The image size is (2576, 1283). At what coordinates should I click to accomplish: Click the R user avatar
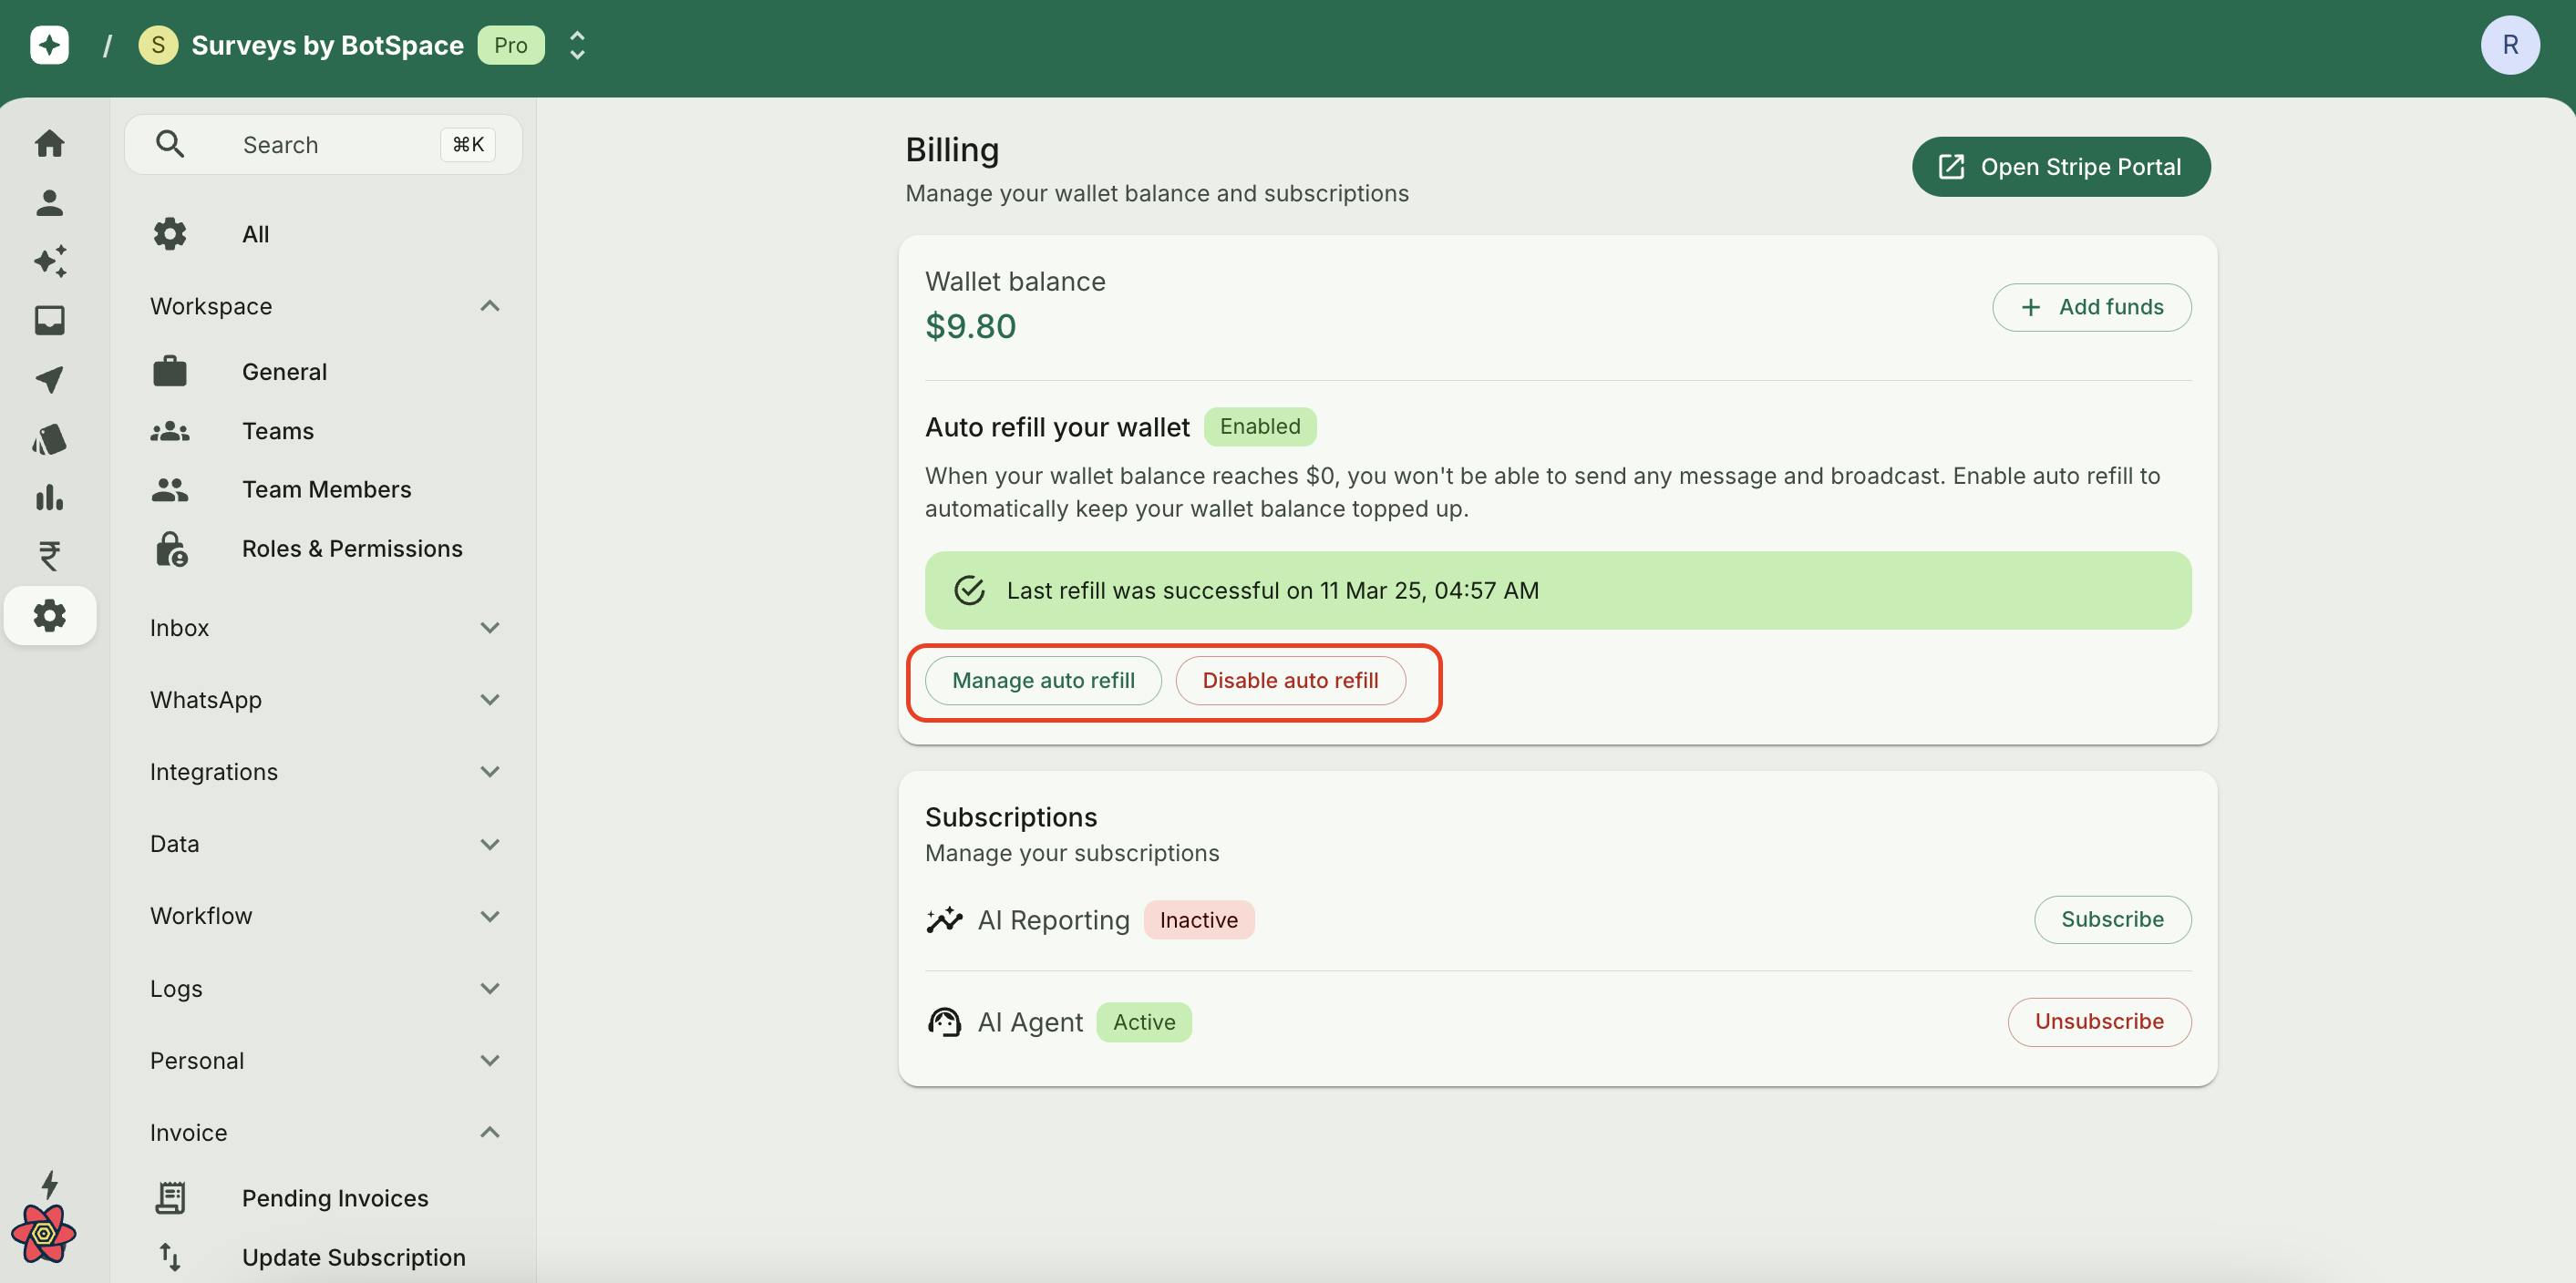click(x=2509, y=45)
